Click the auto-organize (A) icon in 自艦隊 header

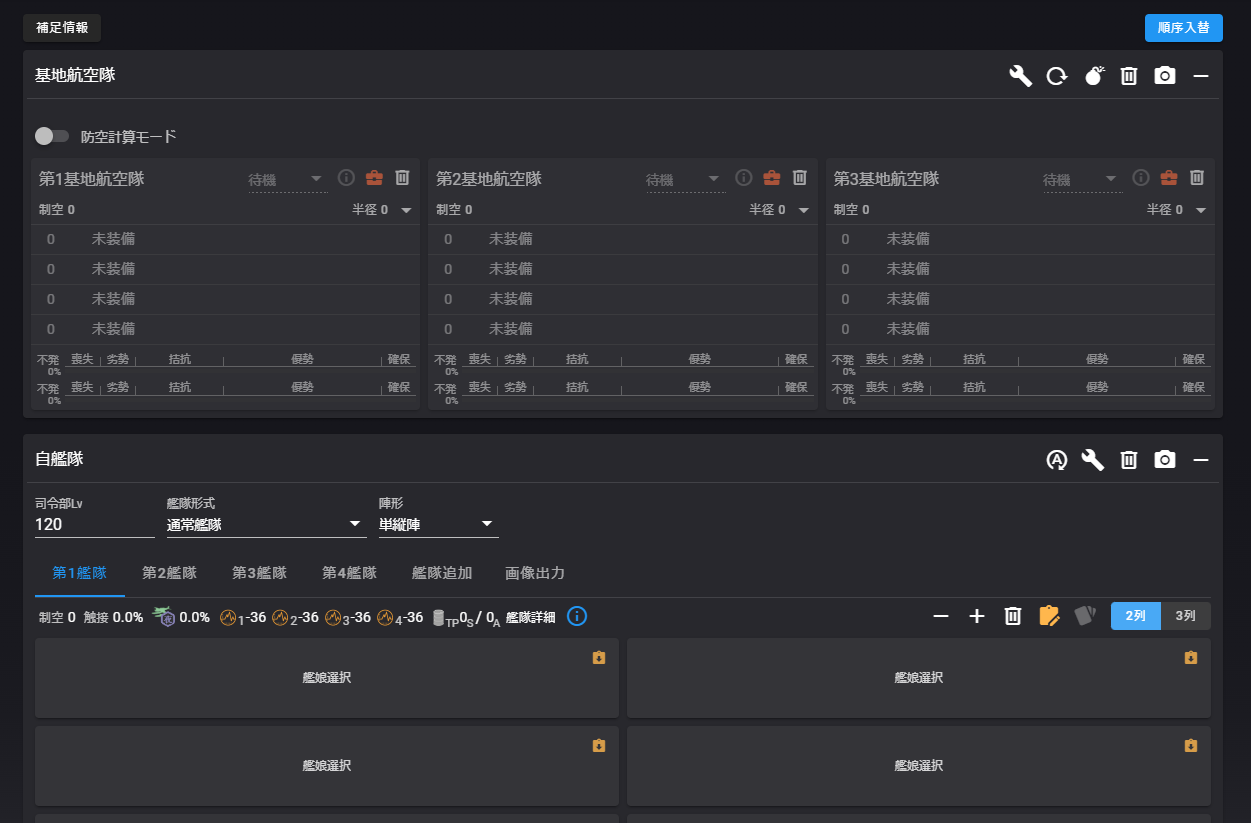(1057, 460)
